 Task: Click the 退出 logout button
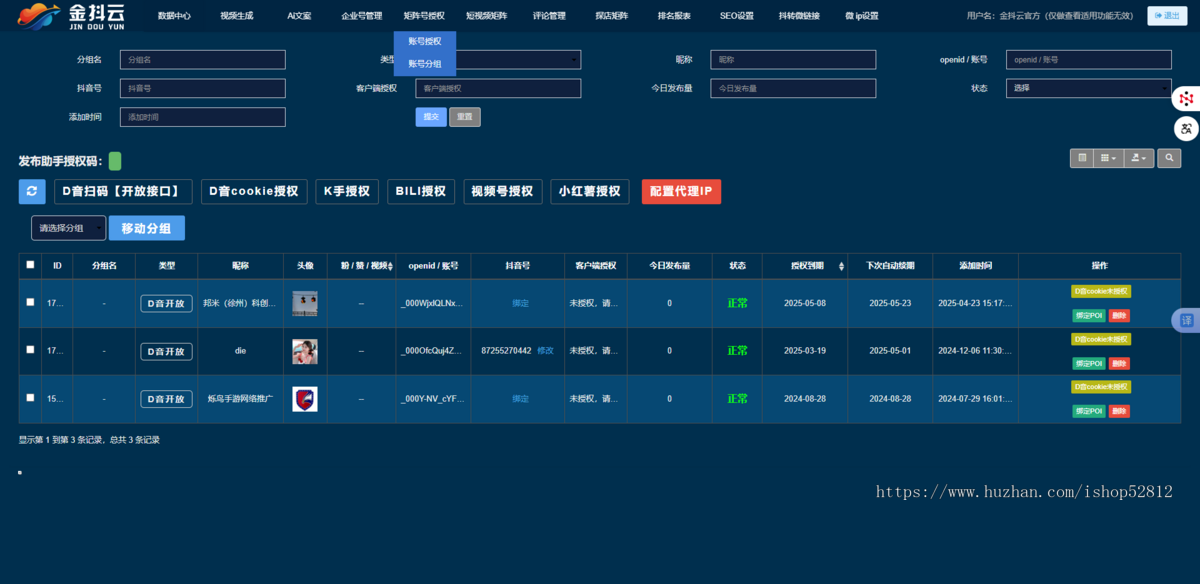pyautogui.click(x=1167, y=16)
